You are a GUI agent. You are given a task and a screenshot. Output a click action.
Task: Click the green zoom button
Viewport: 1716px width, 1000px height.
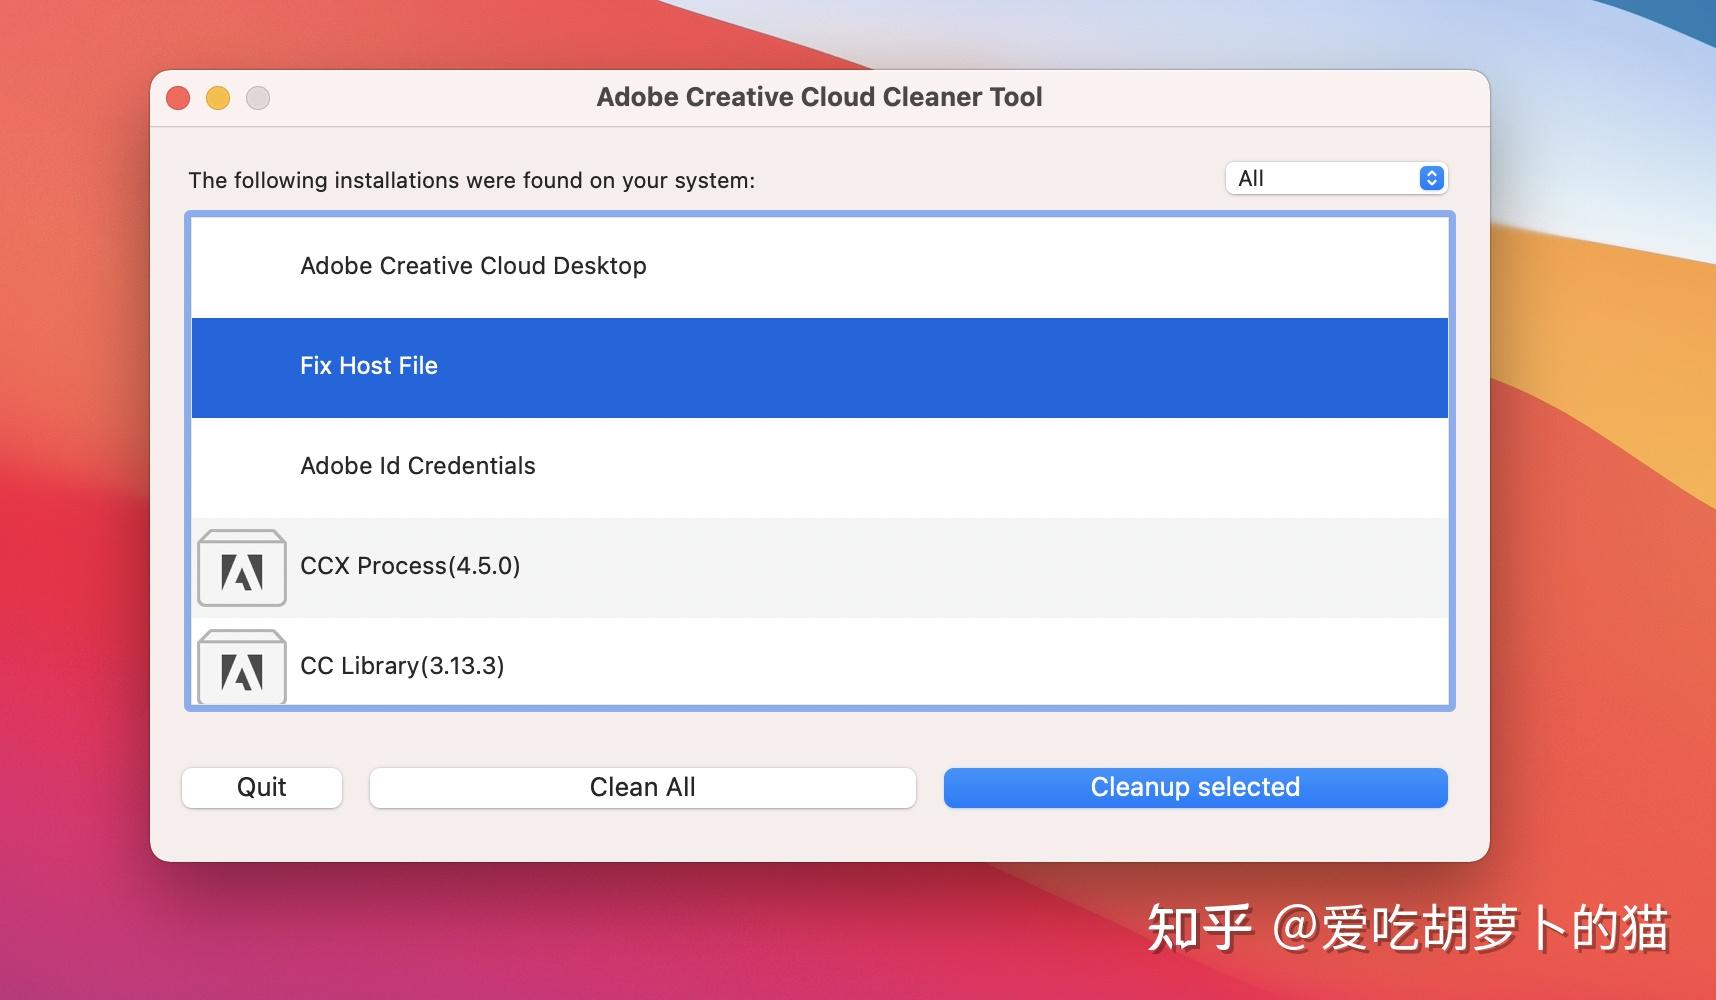click(x=259, y=98)
